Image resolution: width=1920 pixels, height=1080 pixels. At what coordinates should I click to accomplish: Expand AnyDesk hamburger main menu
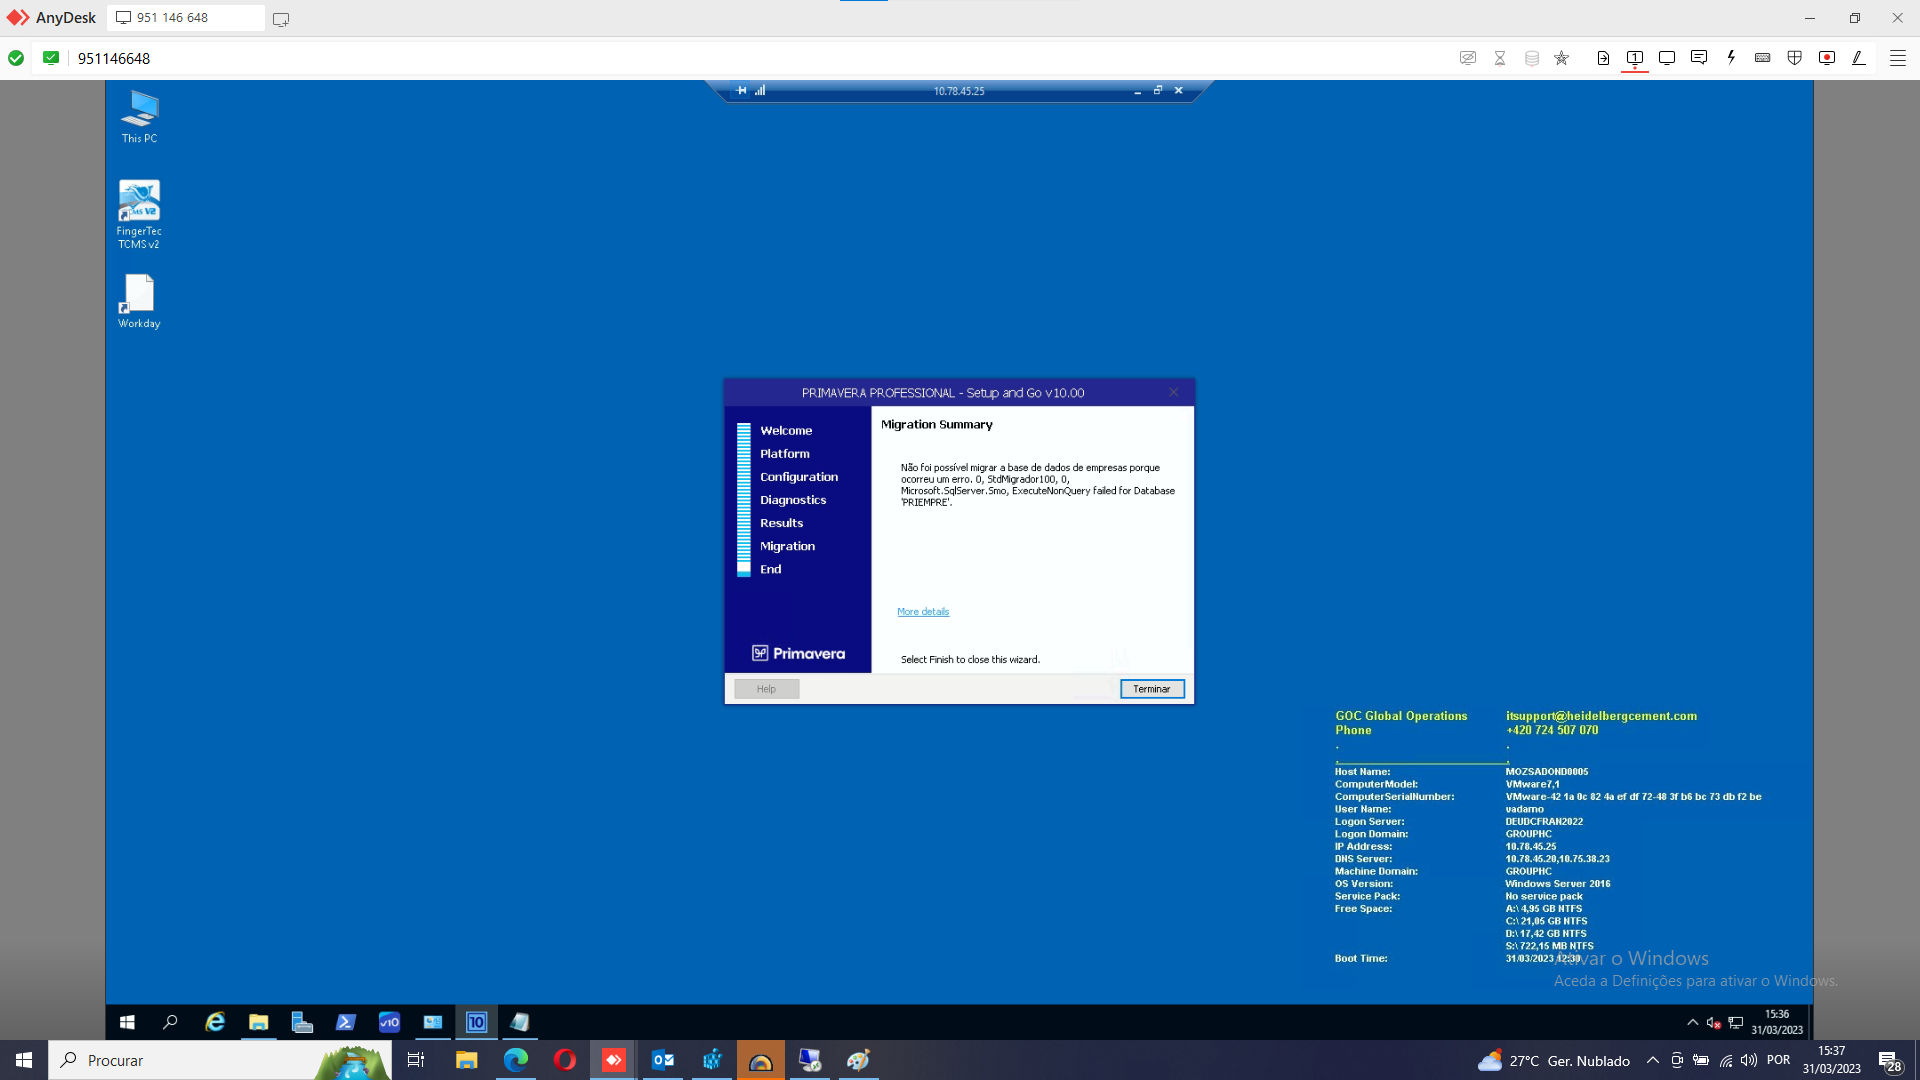(x=1897, y=58)
